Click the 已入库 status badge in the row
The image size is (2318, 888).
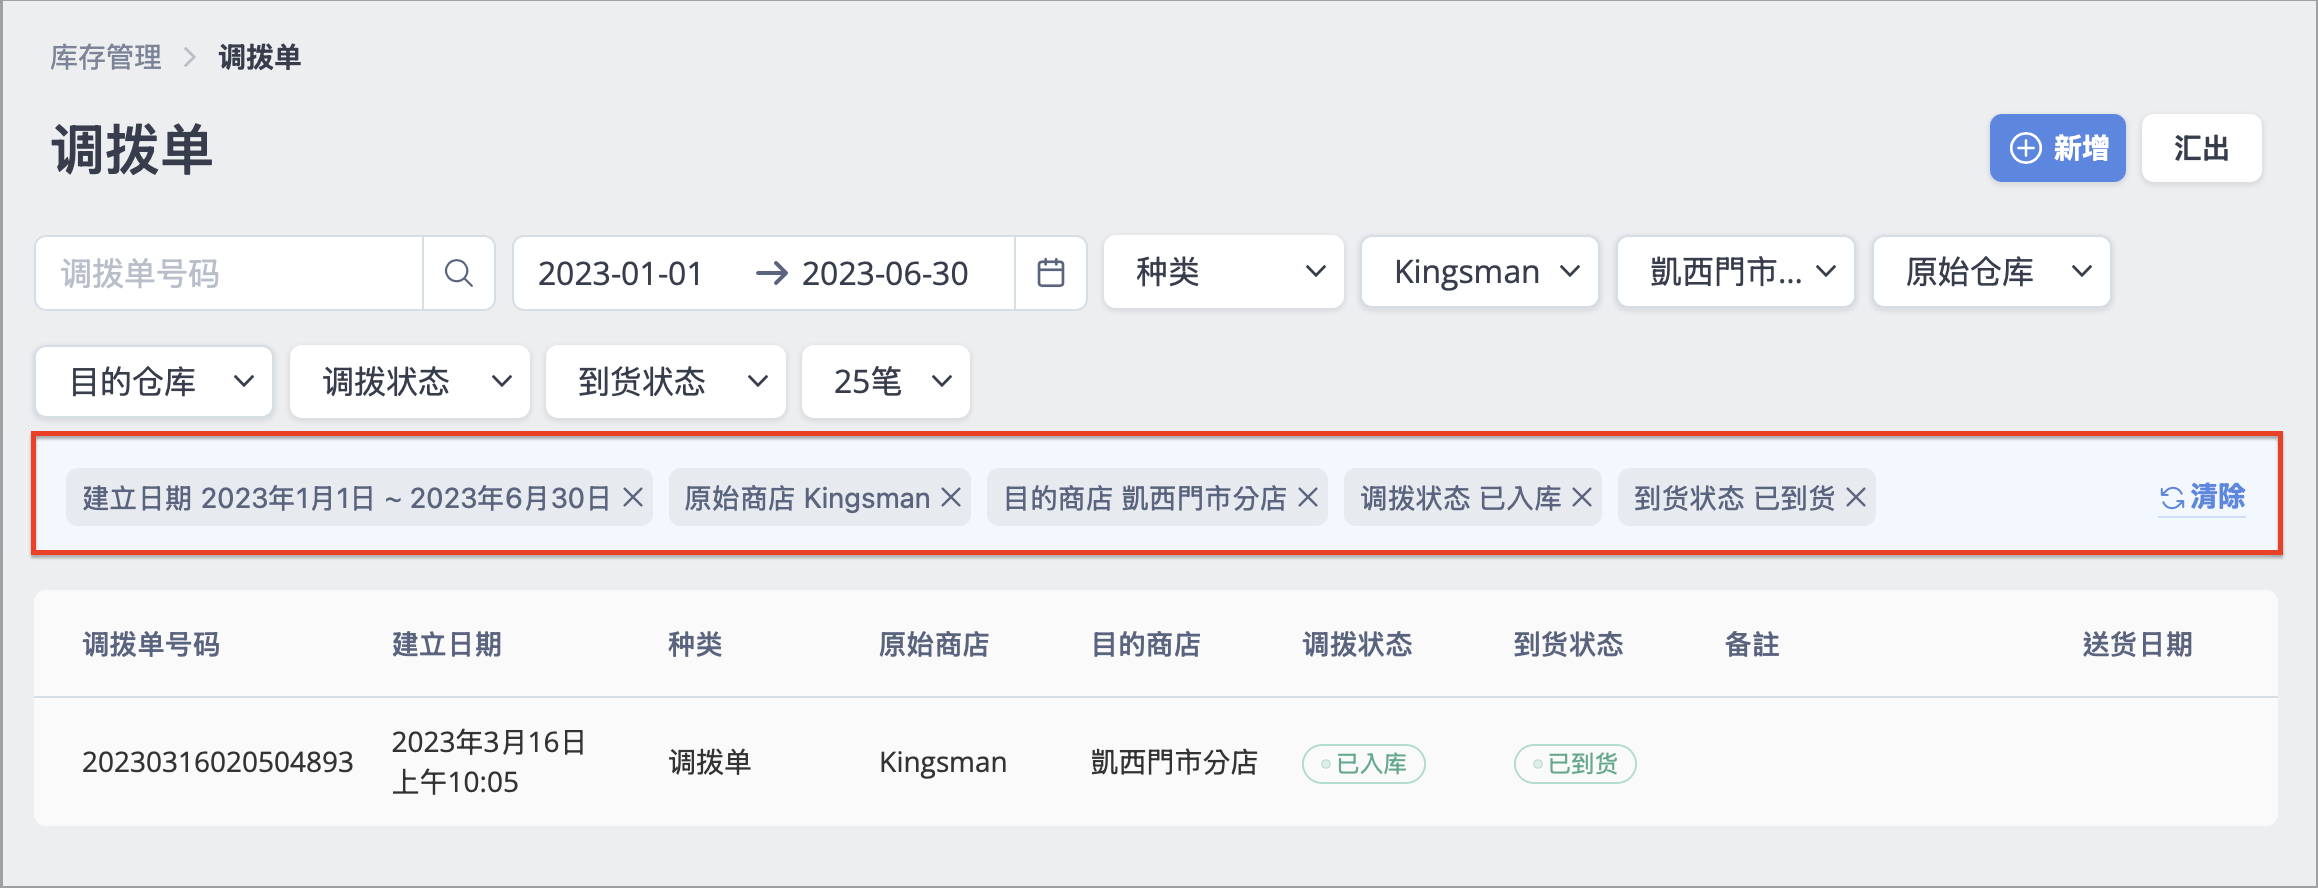click(x=1364, y=764)
